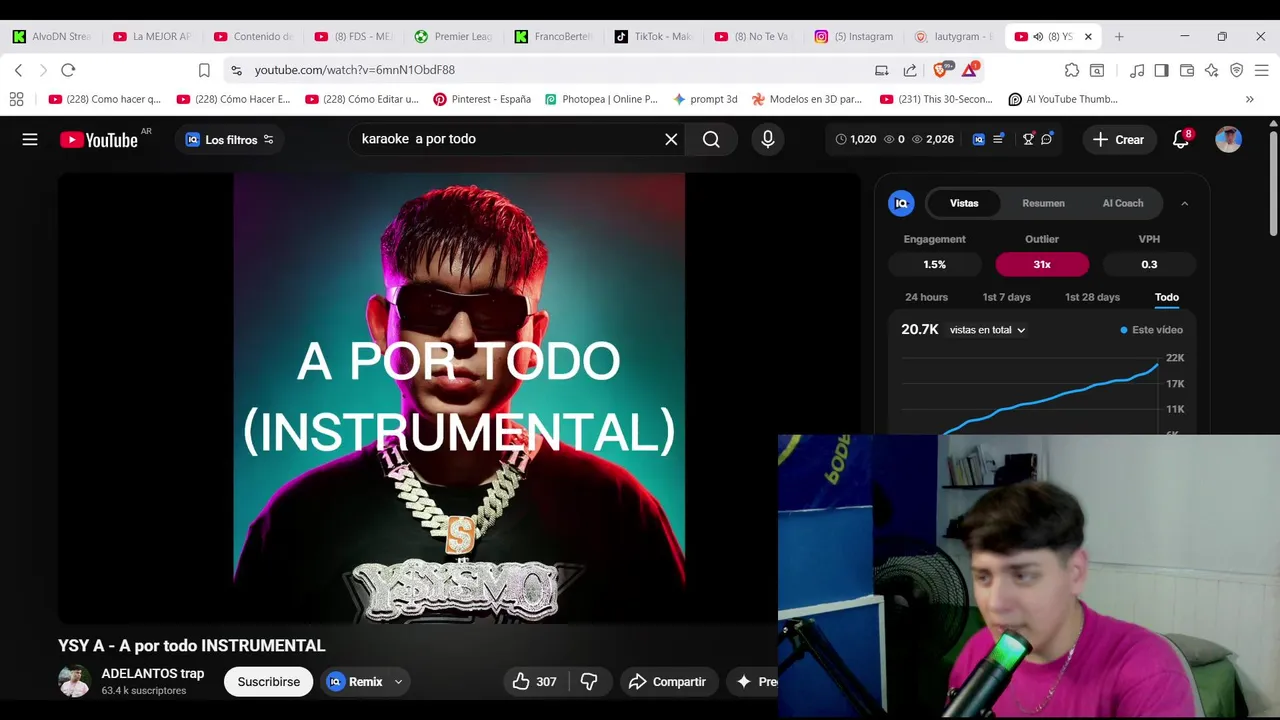
Task: Click the browser address bar URL
Action: 354,70
